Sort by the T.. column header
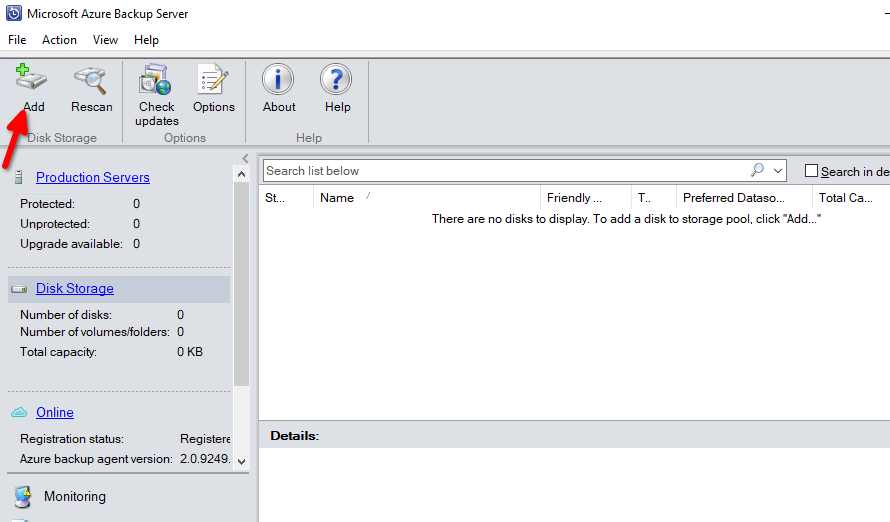 tap(653, 197)
